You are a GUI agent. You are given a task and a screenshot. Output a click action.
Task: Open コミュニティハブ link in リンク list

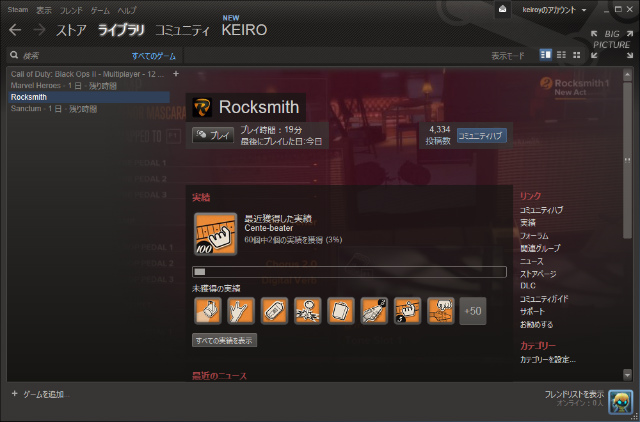pos(541,210)
